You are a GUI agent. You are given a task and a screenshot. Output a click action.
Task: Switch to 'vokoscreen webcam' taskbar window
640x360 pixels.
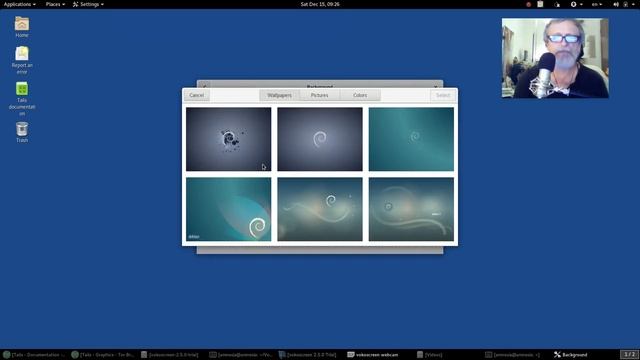click(x=373, y=355)
